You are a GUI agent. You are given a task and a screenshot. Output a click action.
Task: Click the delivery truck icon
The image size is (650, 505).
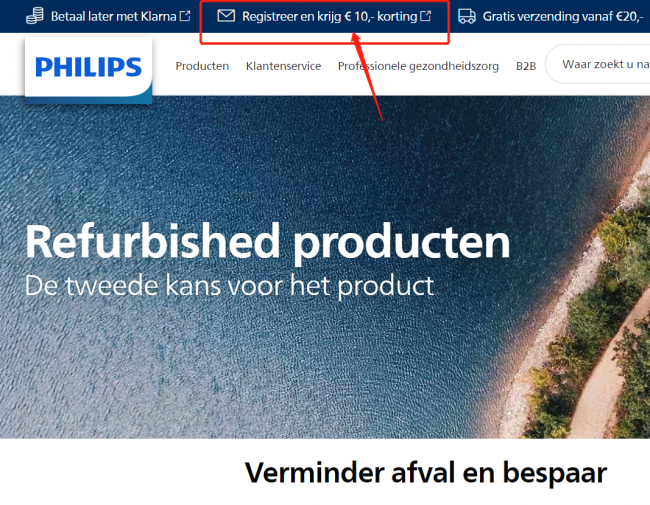[x=467, y=16]
